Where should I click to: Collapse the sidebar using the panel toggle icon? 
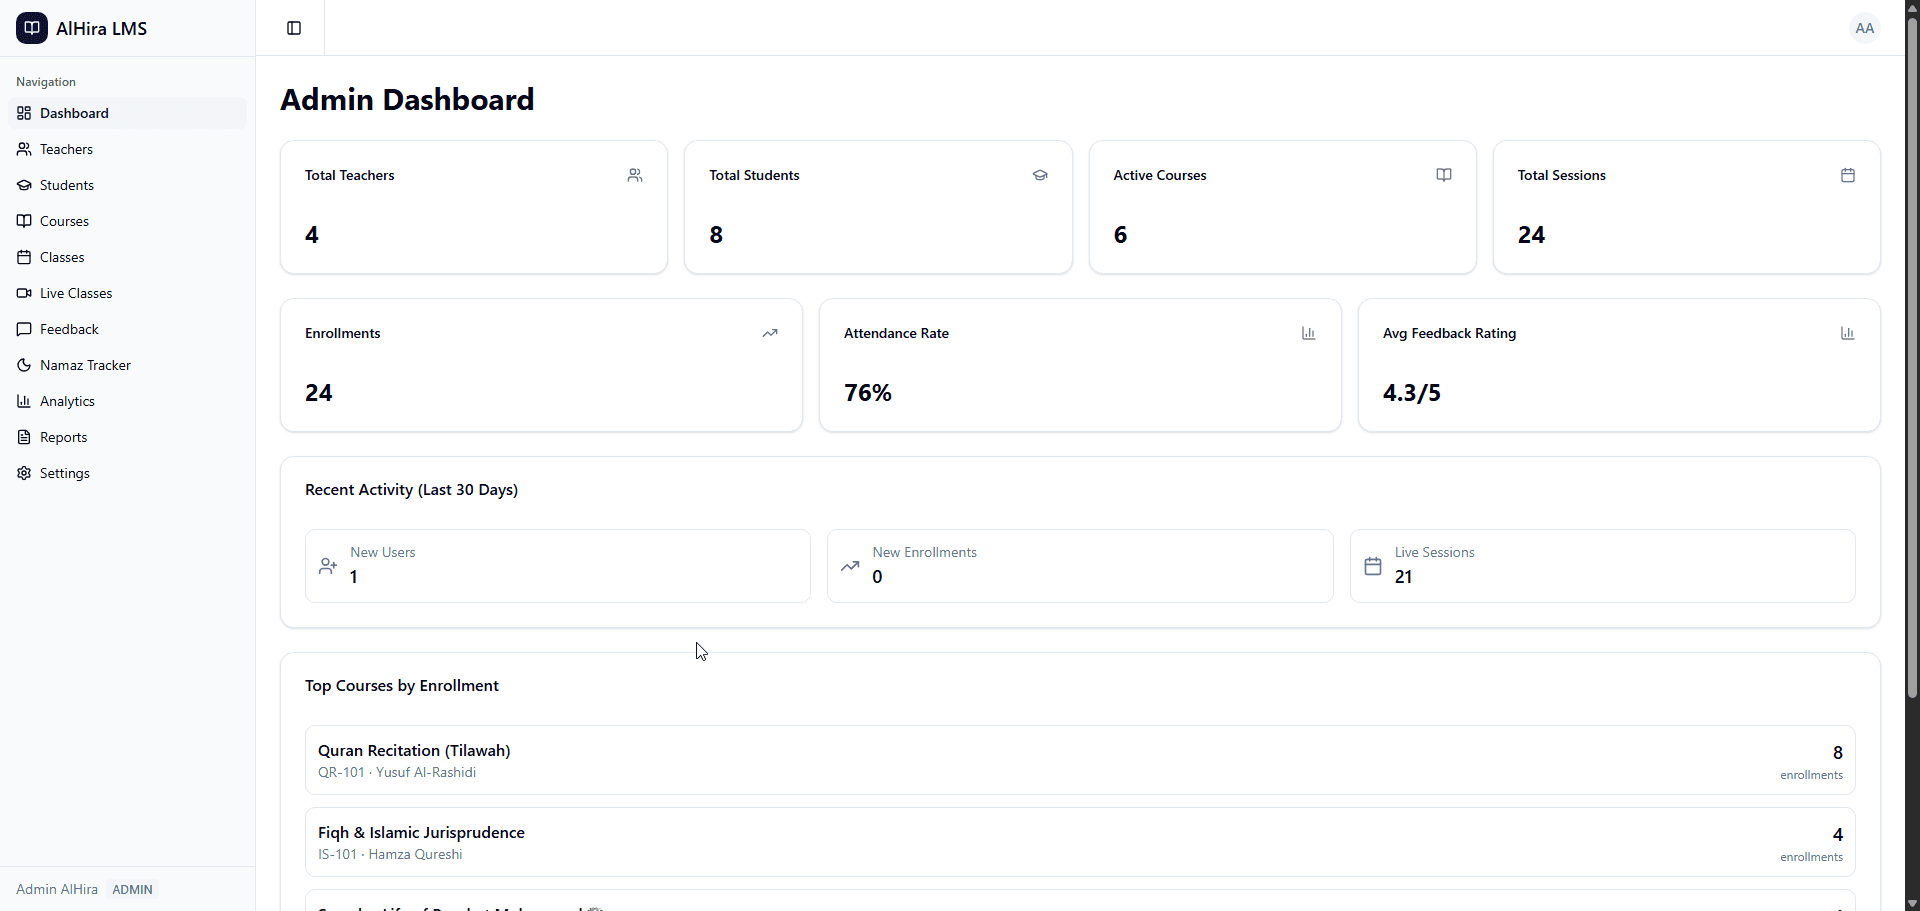(x=293, y=28)
